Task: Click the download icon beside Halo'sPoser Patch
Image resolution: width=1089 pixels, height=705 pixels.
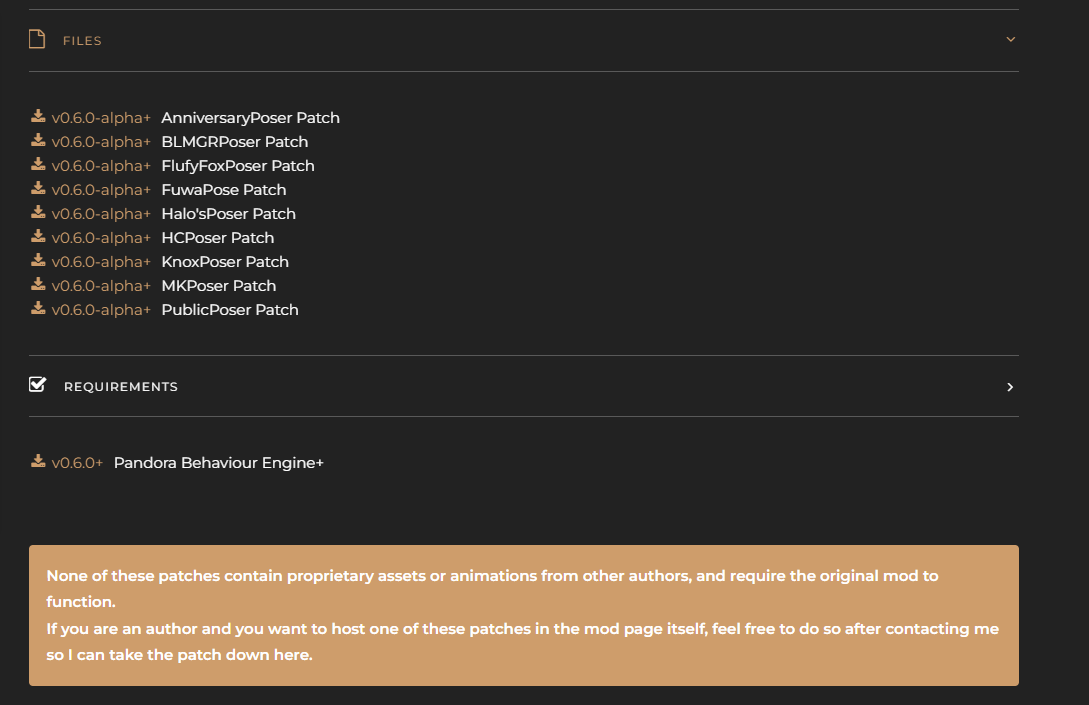Action: click(39, 213)
